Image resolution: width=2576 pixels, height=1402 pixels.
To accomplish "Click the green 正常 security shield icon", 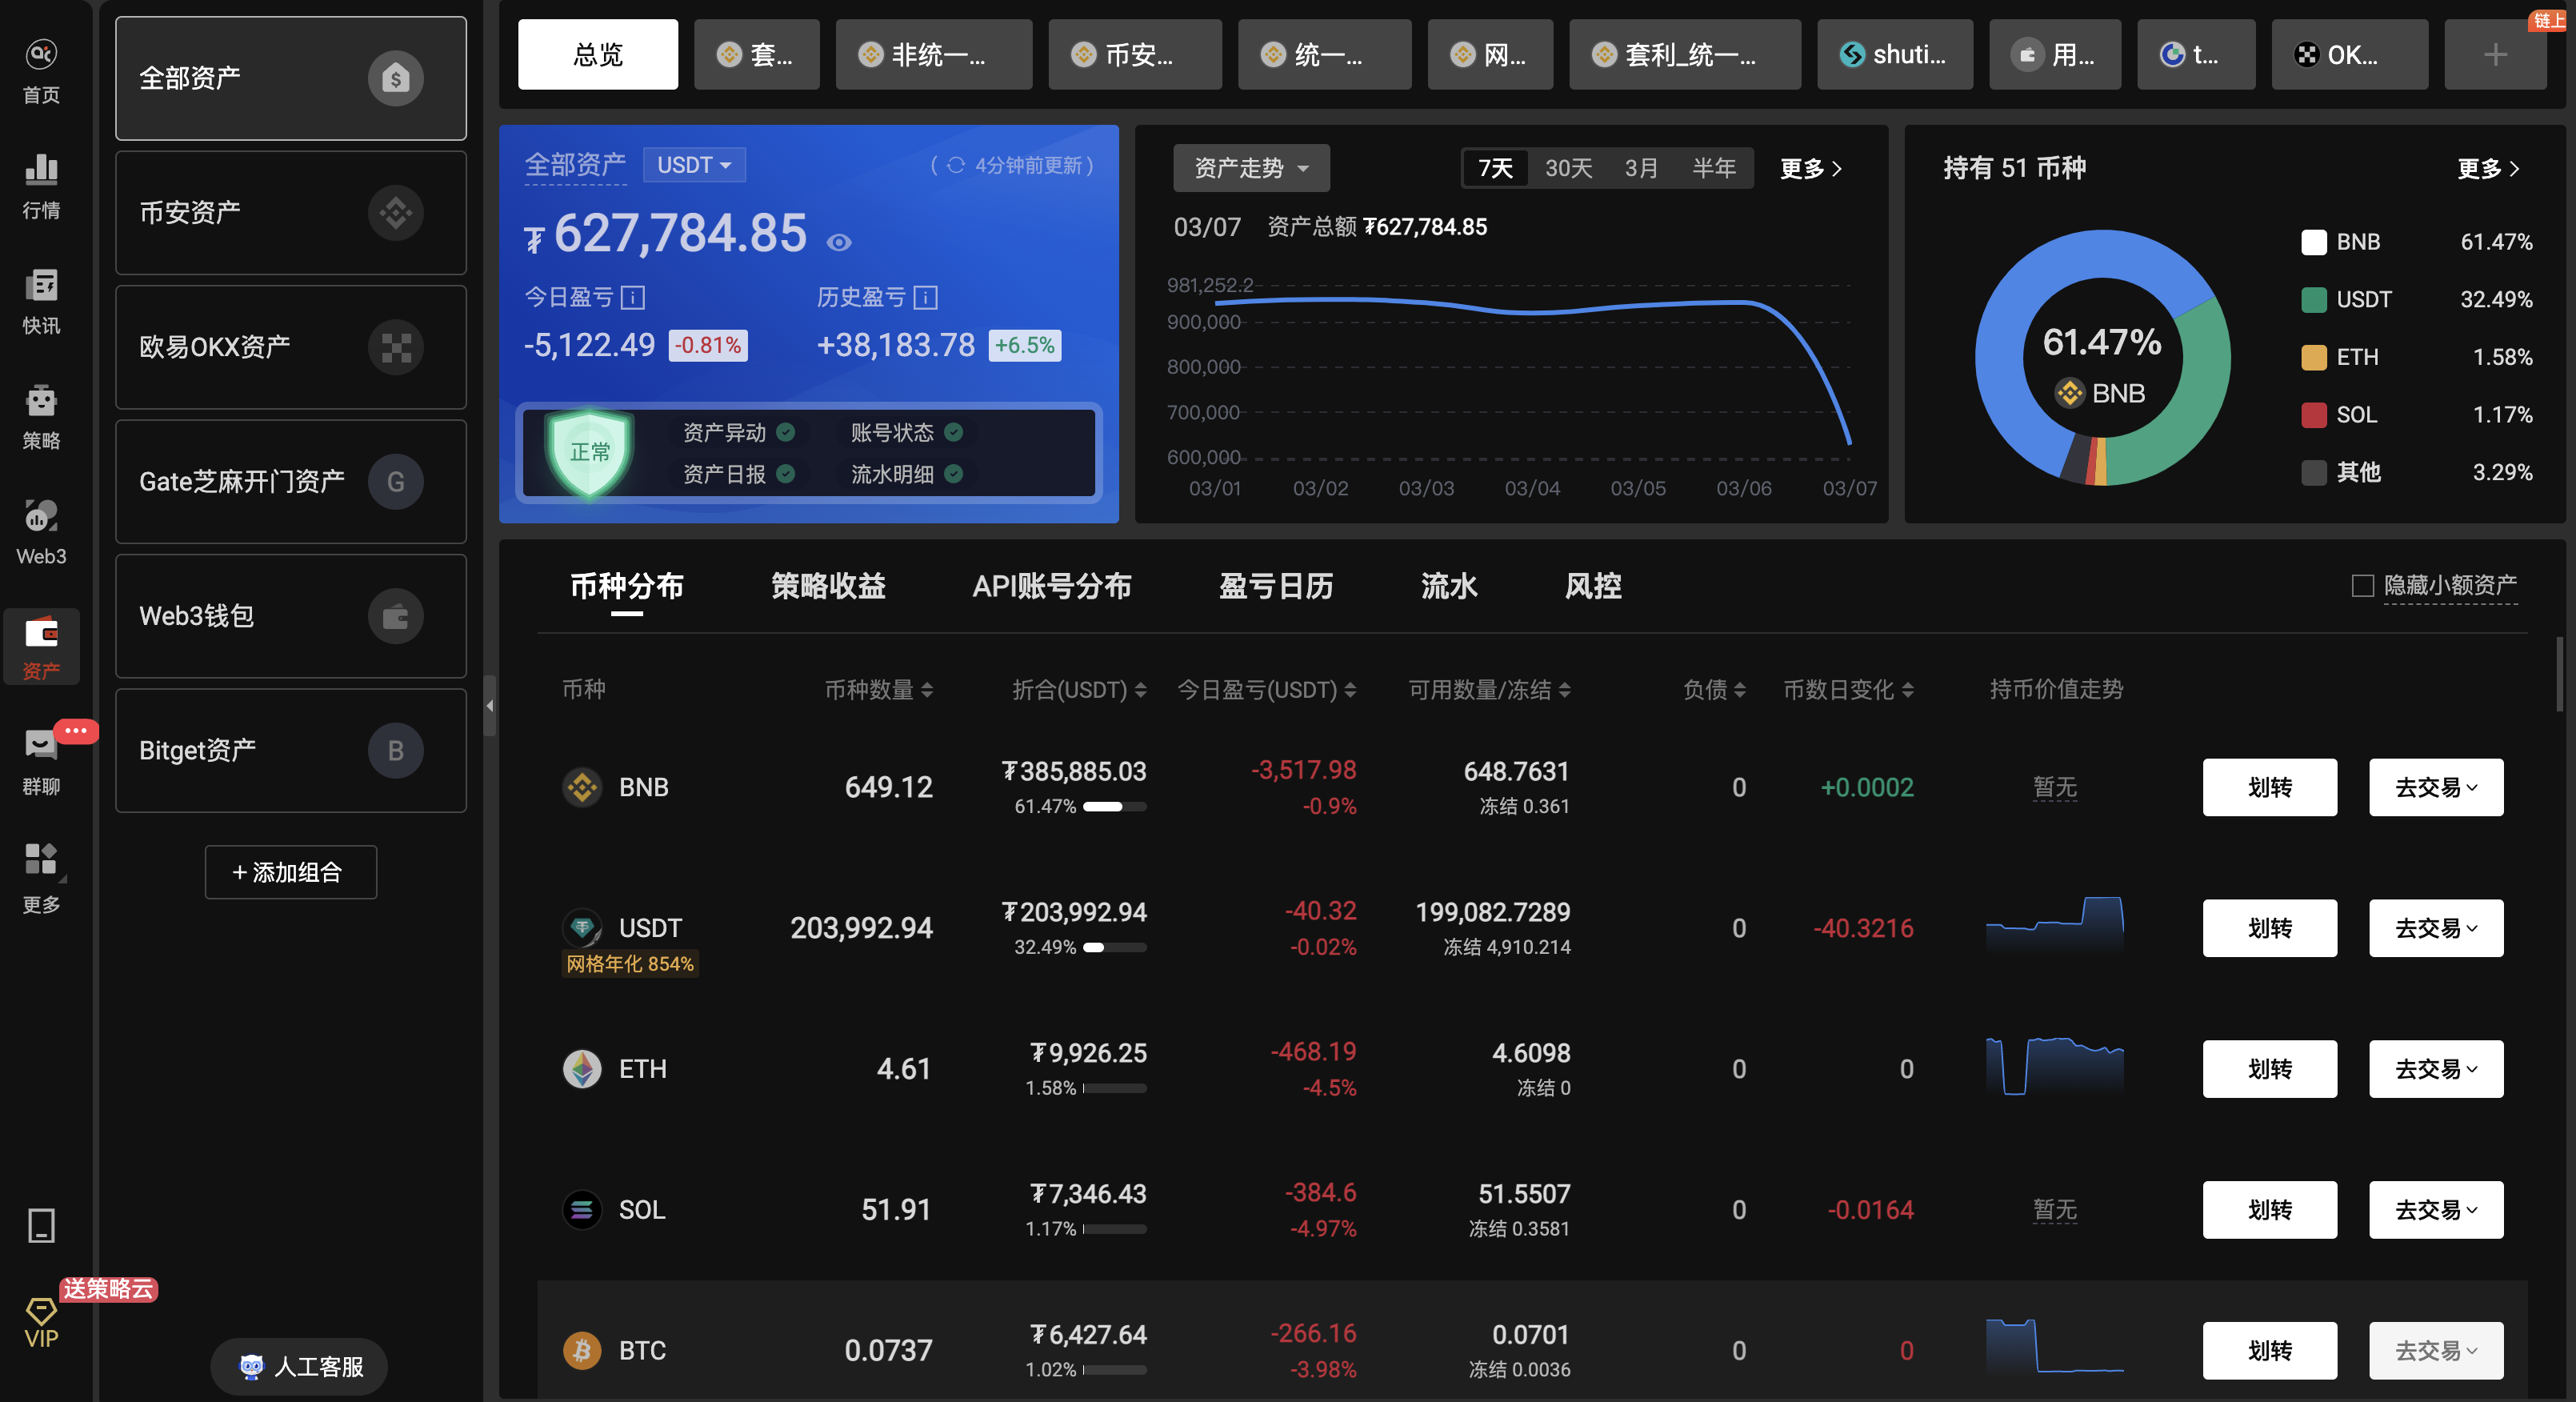I will tap(588, 453).
